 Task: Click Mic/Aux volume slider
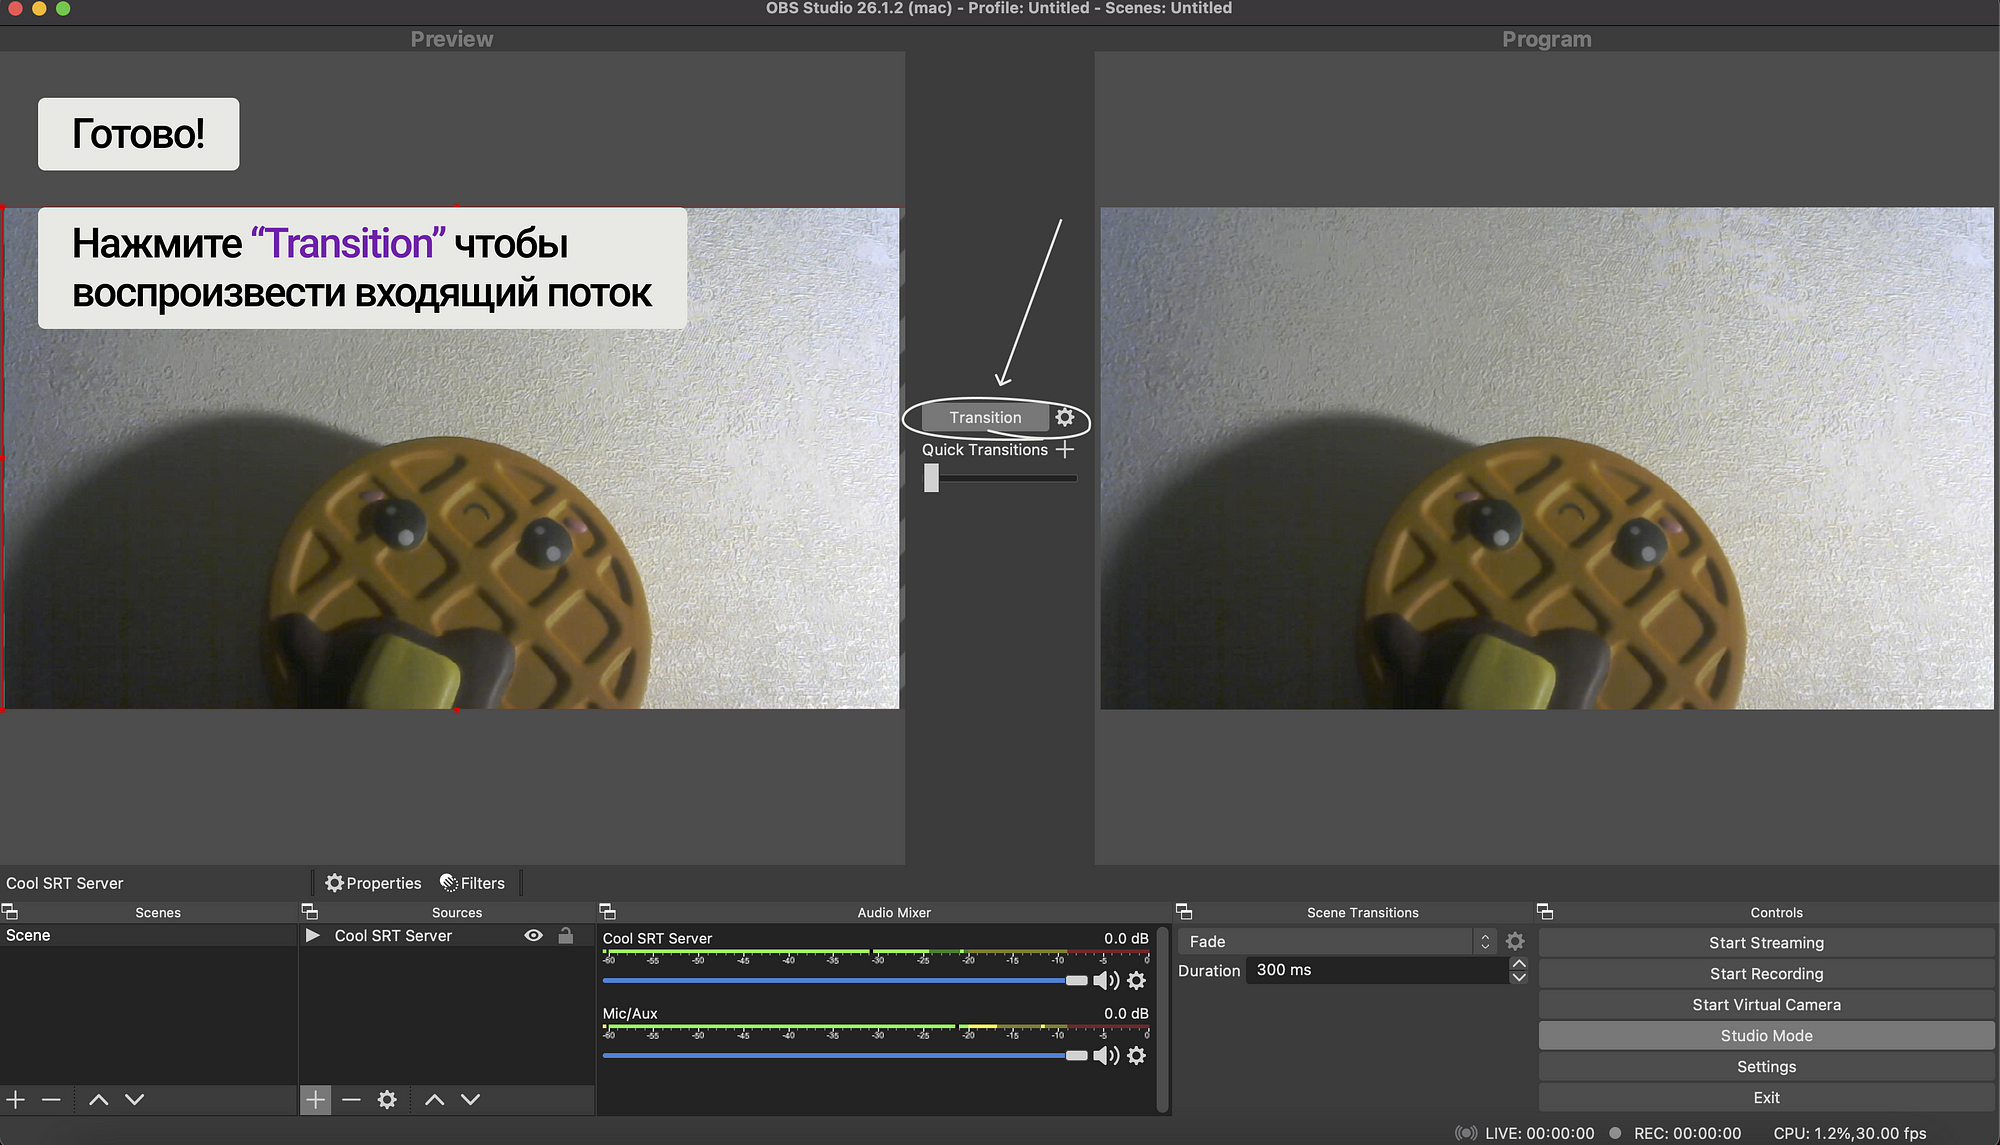tap(845, 1056)
